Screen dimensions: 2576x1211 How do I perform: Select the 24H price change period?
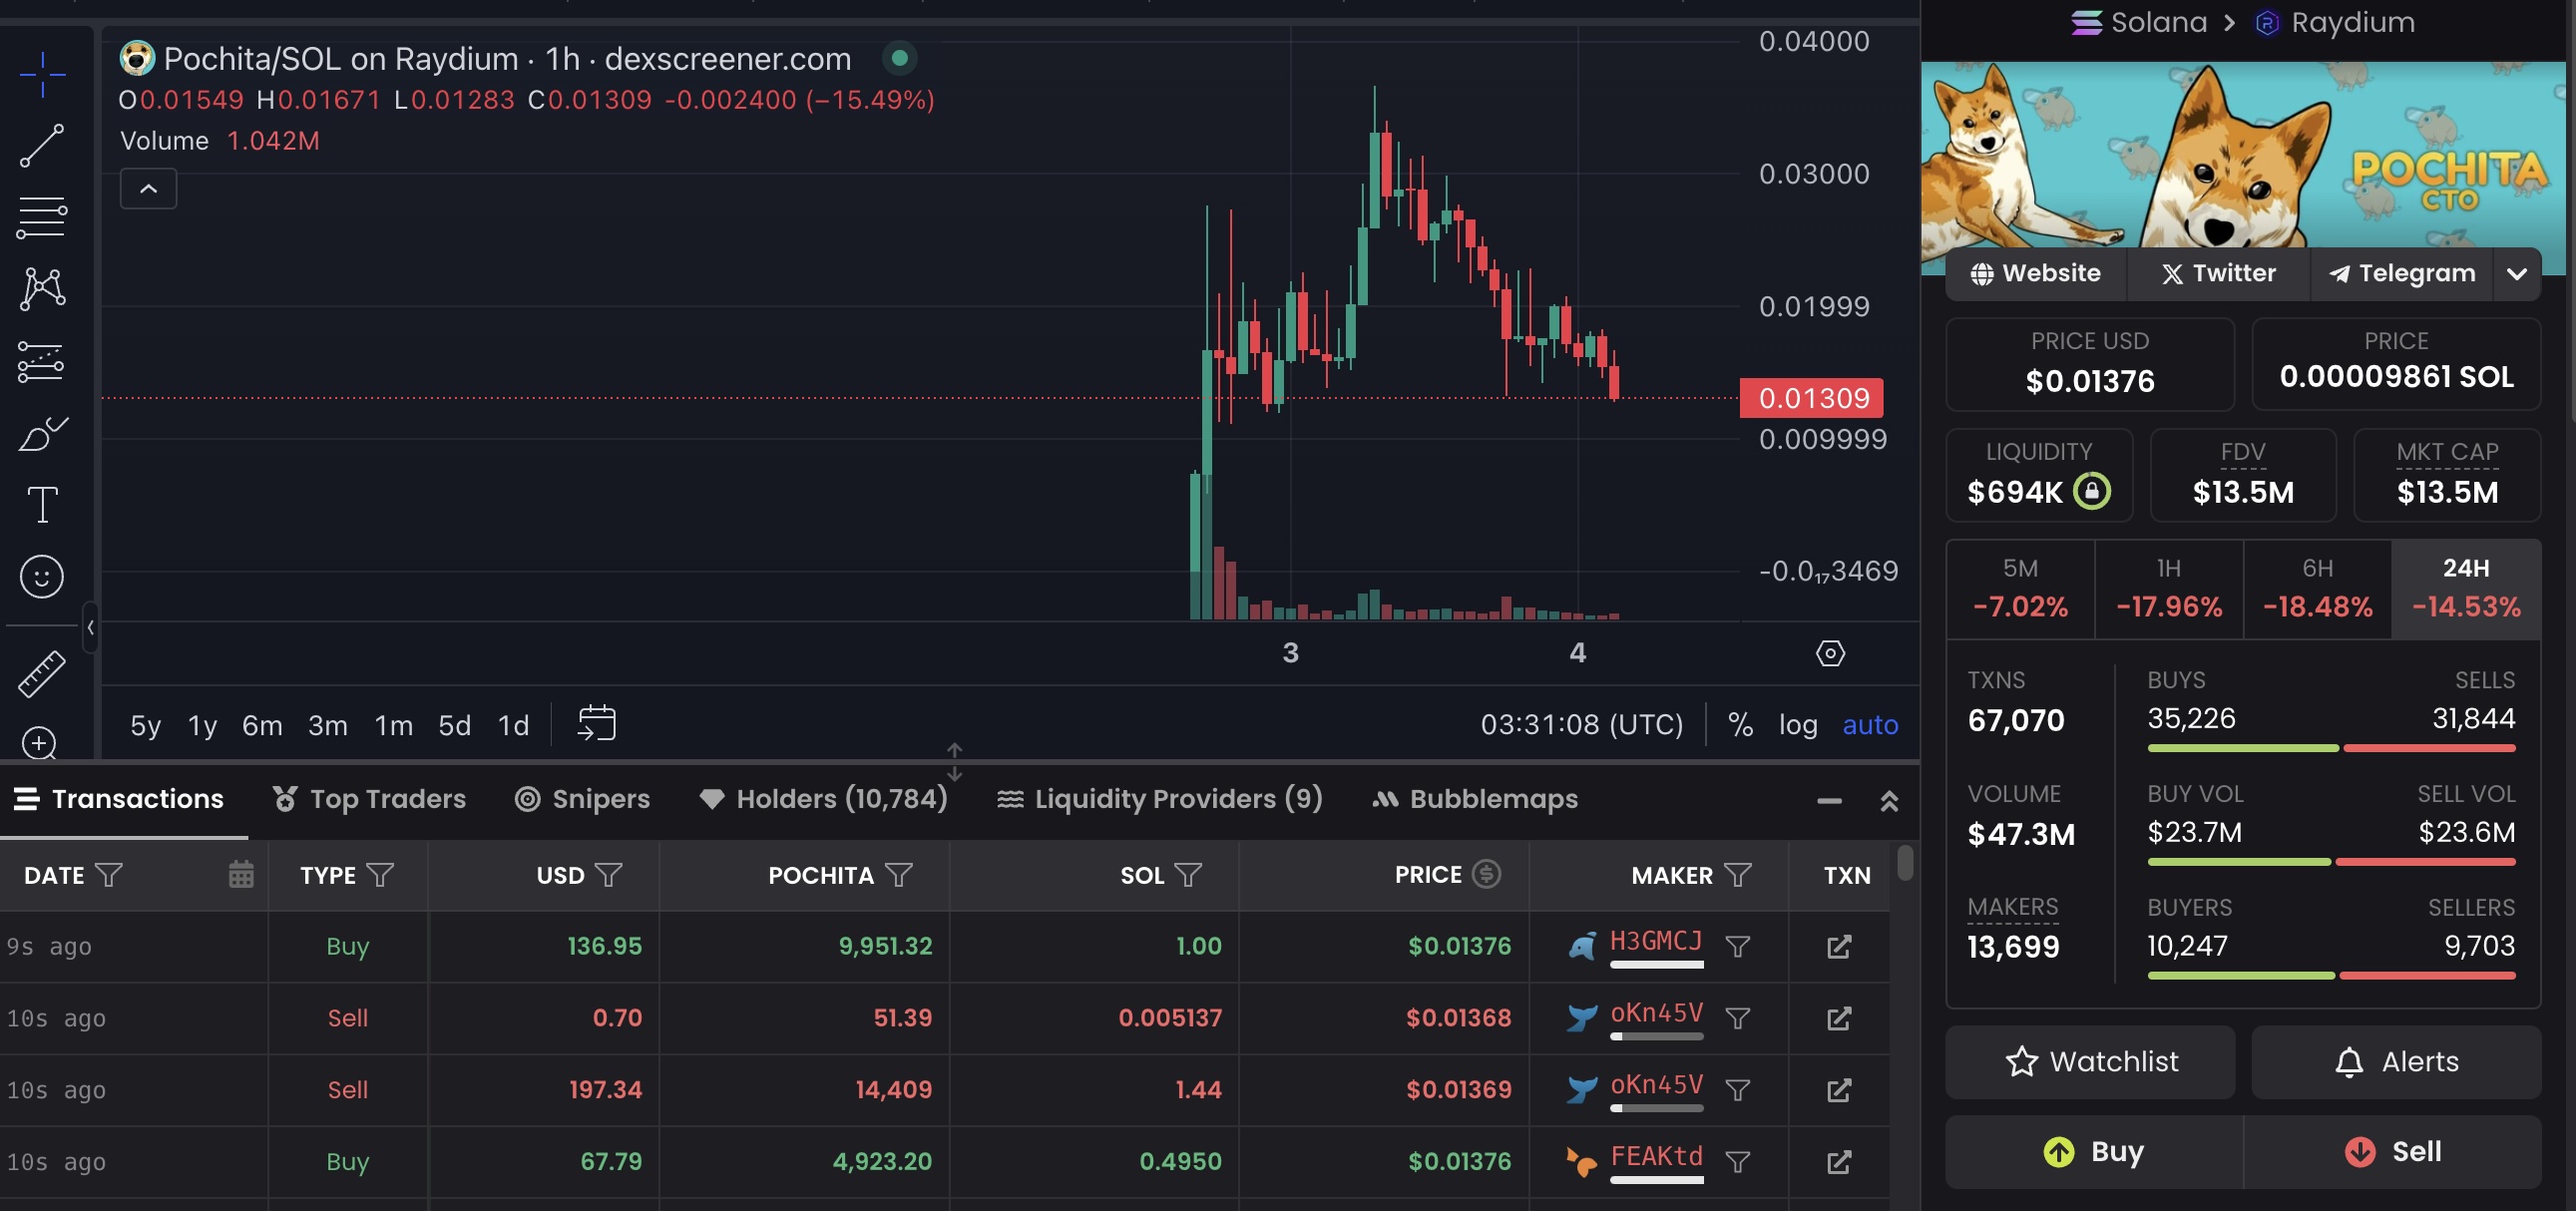tap(2465, 588)
